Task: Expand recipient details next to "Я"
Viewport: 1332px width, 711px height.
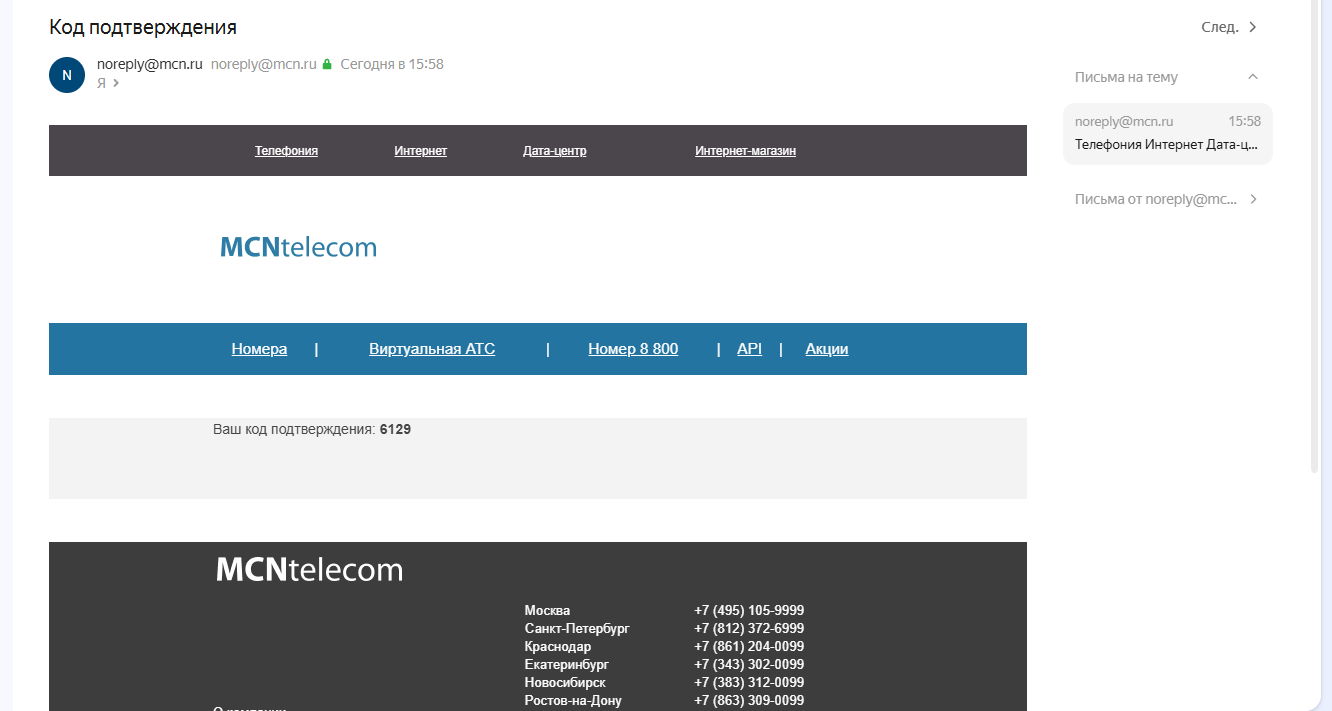Action: pos(116,83)
